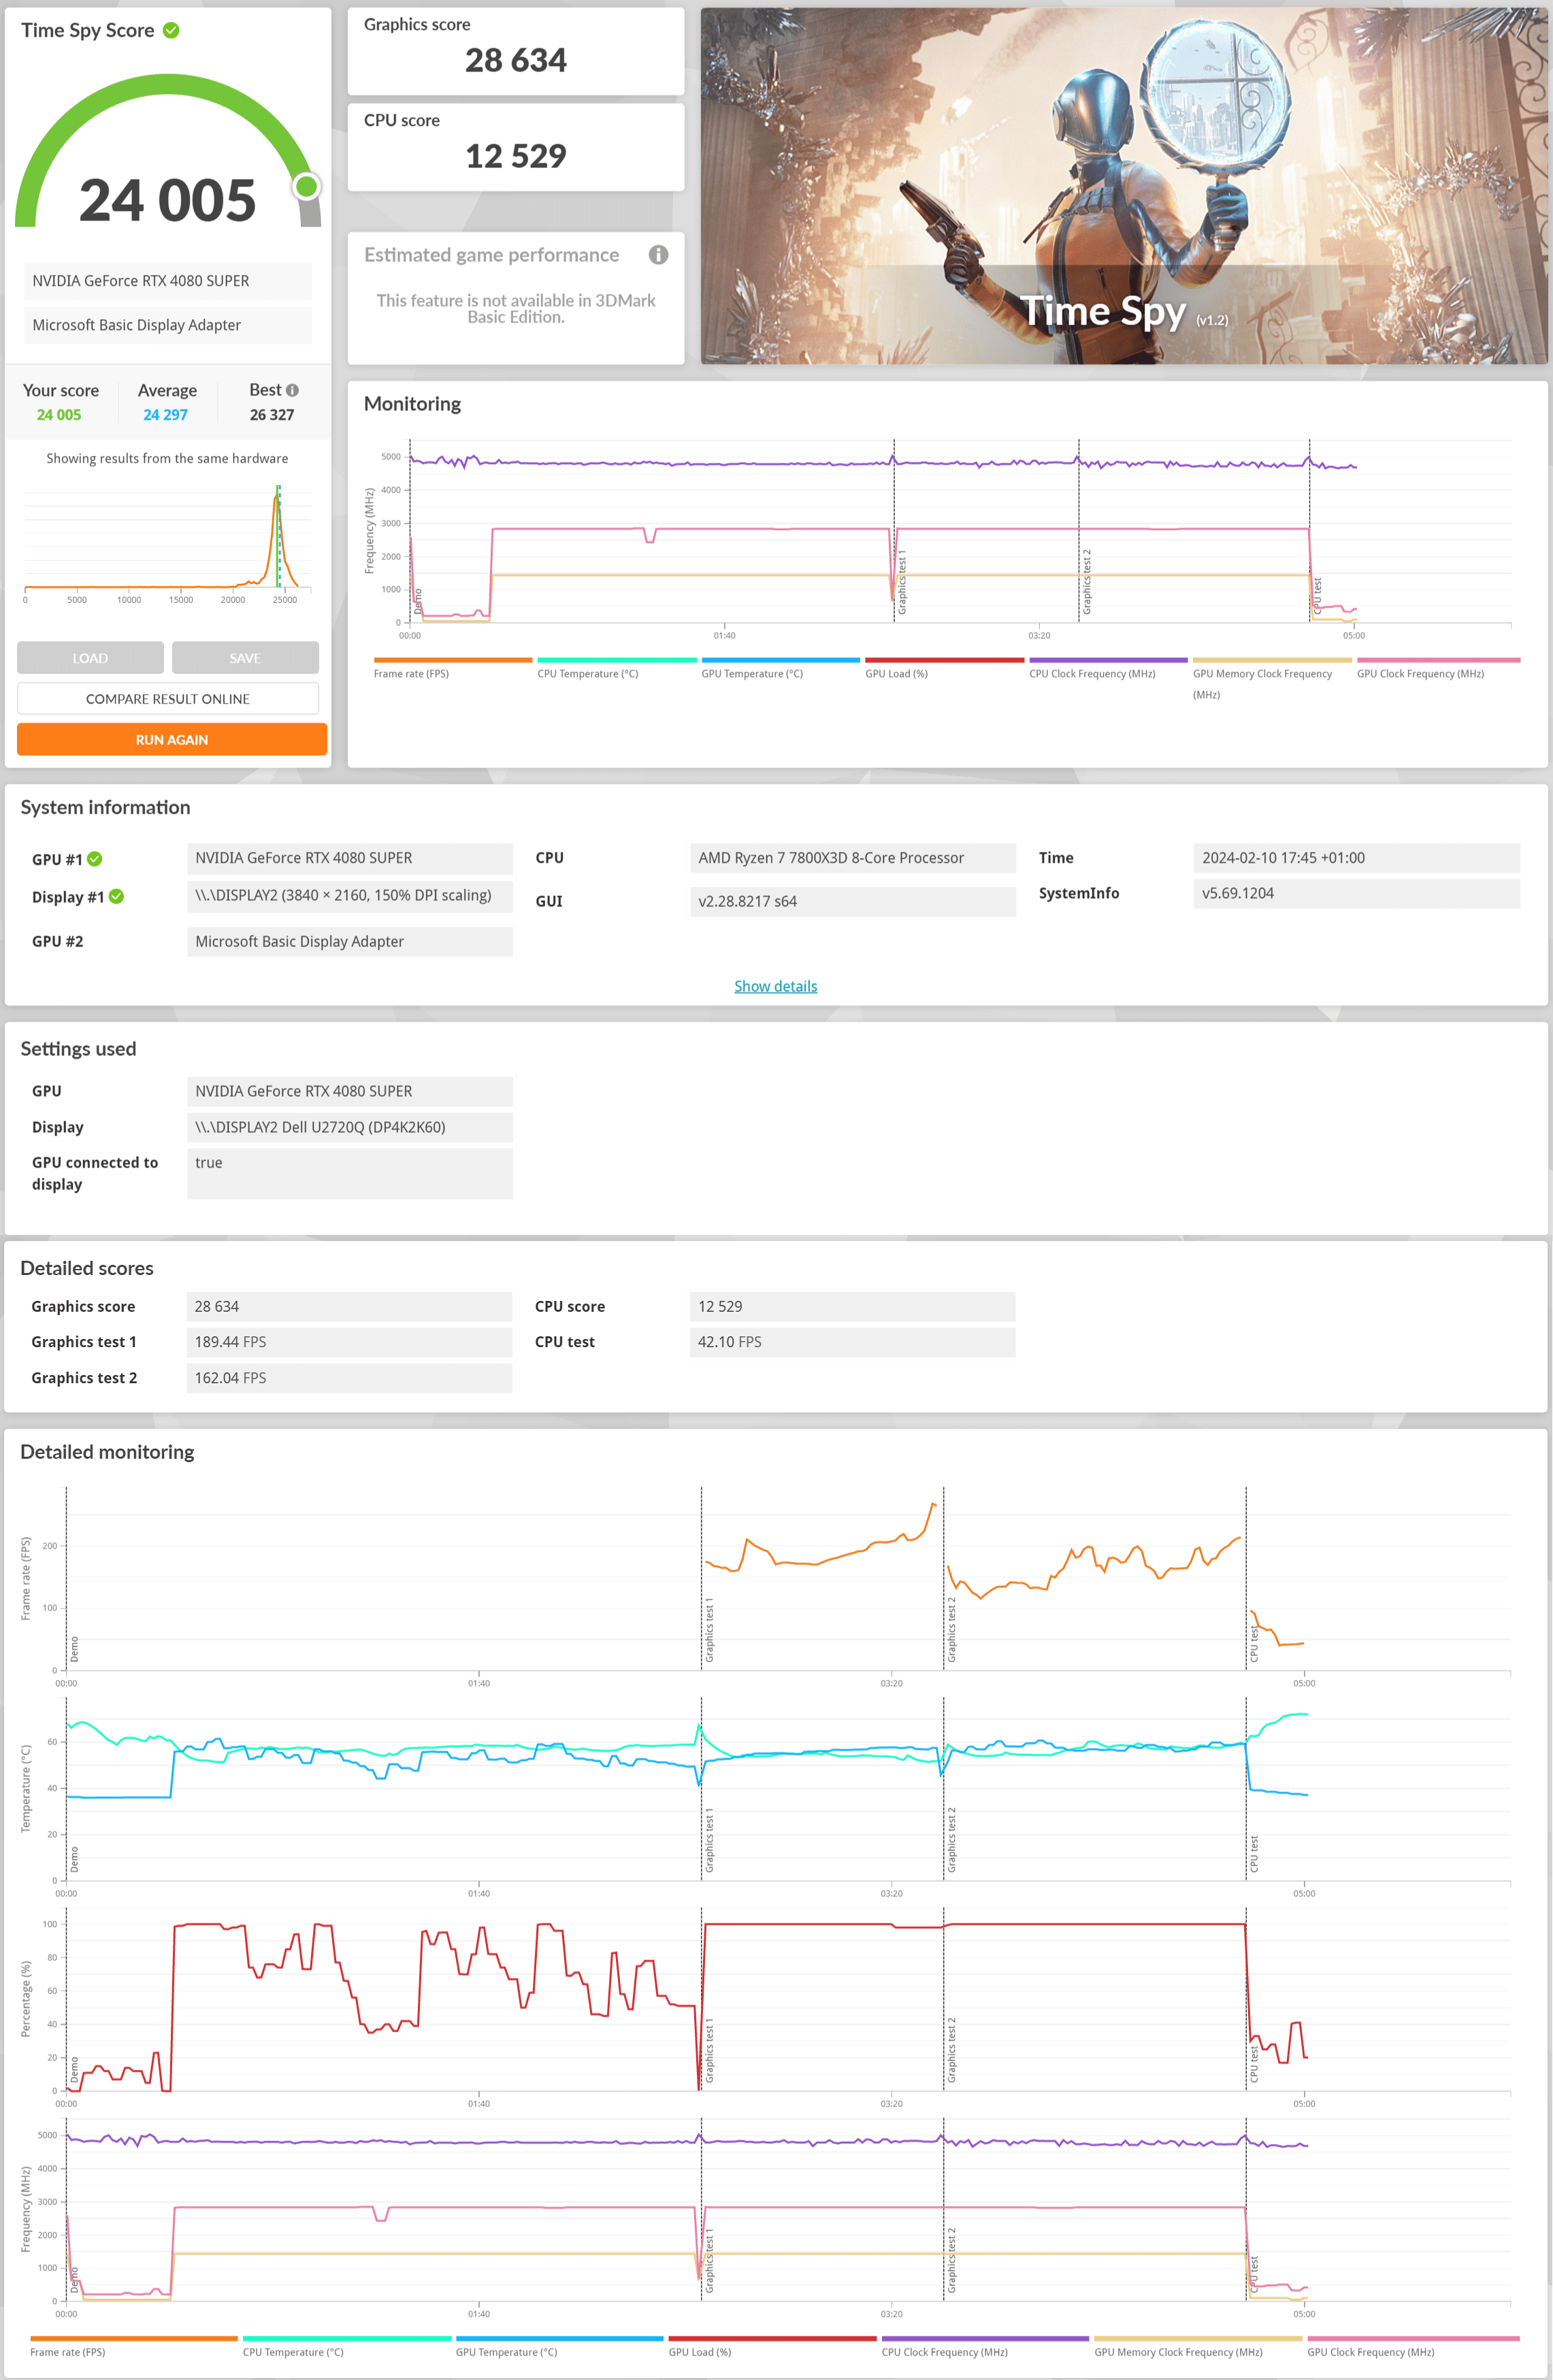Toggle Frame rate (FPS) legend in Monitoring chart
The width and height of the screenshot is (1553, 2380).
pyautogui.click(x=411, y=673)
